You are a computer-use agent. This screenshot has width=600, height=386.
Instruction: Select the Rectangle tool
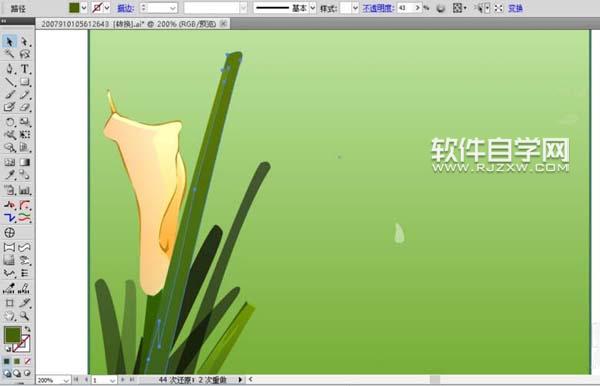(25, 82)
